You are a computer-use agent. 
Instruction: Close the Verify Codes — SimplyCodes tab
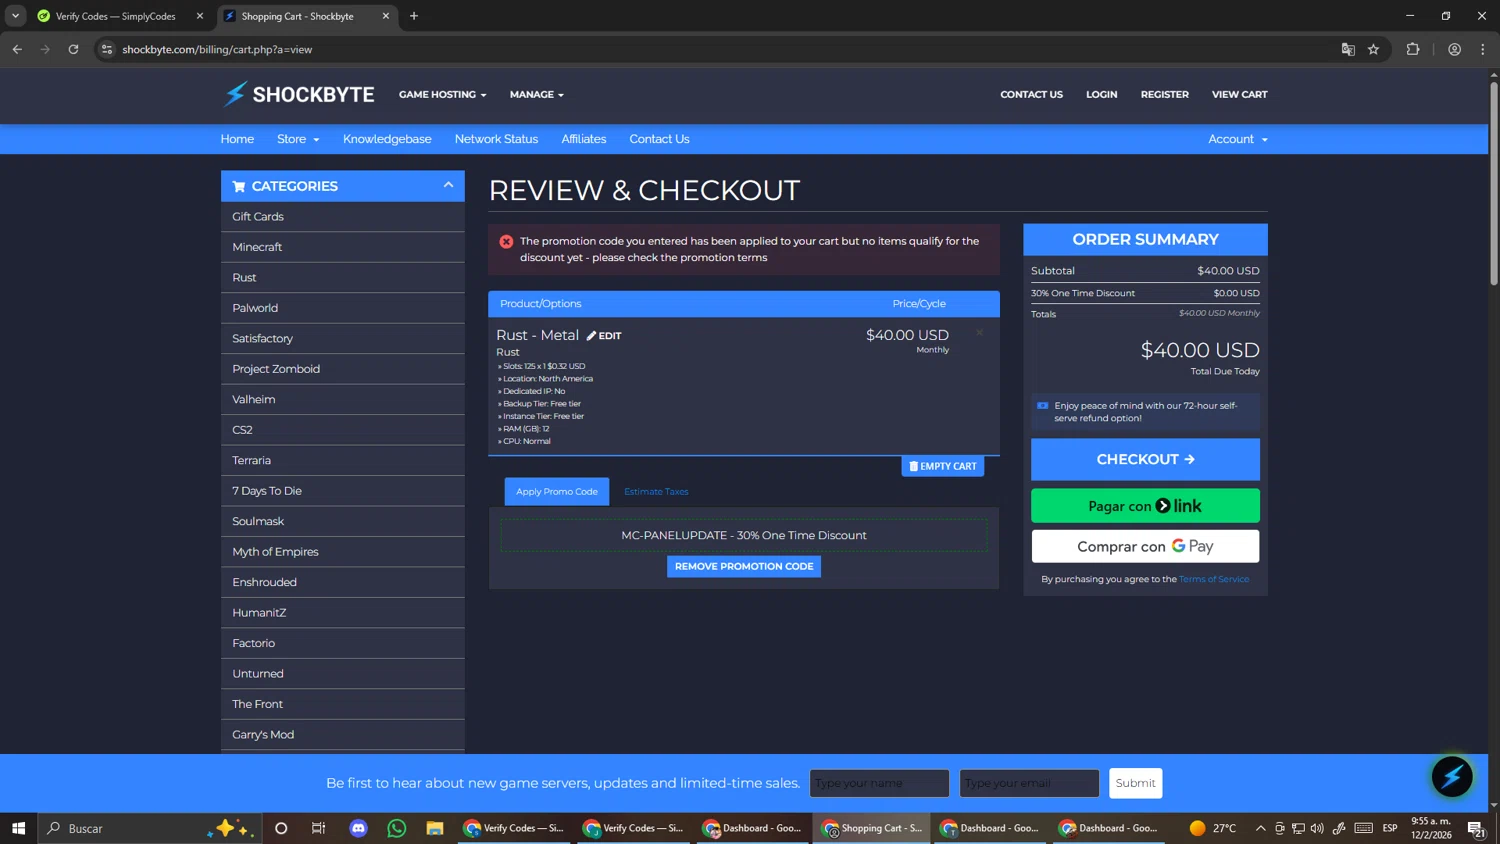click(x=200, y=16)
